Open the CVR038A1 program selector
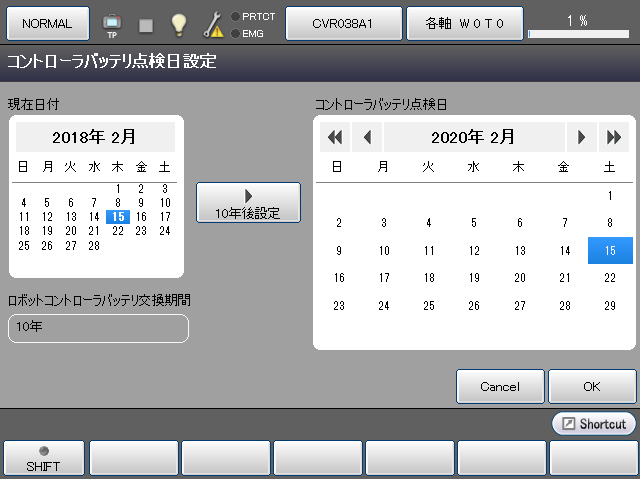 tap(343, 23)
